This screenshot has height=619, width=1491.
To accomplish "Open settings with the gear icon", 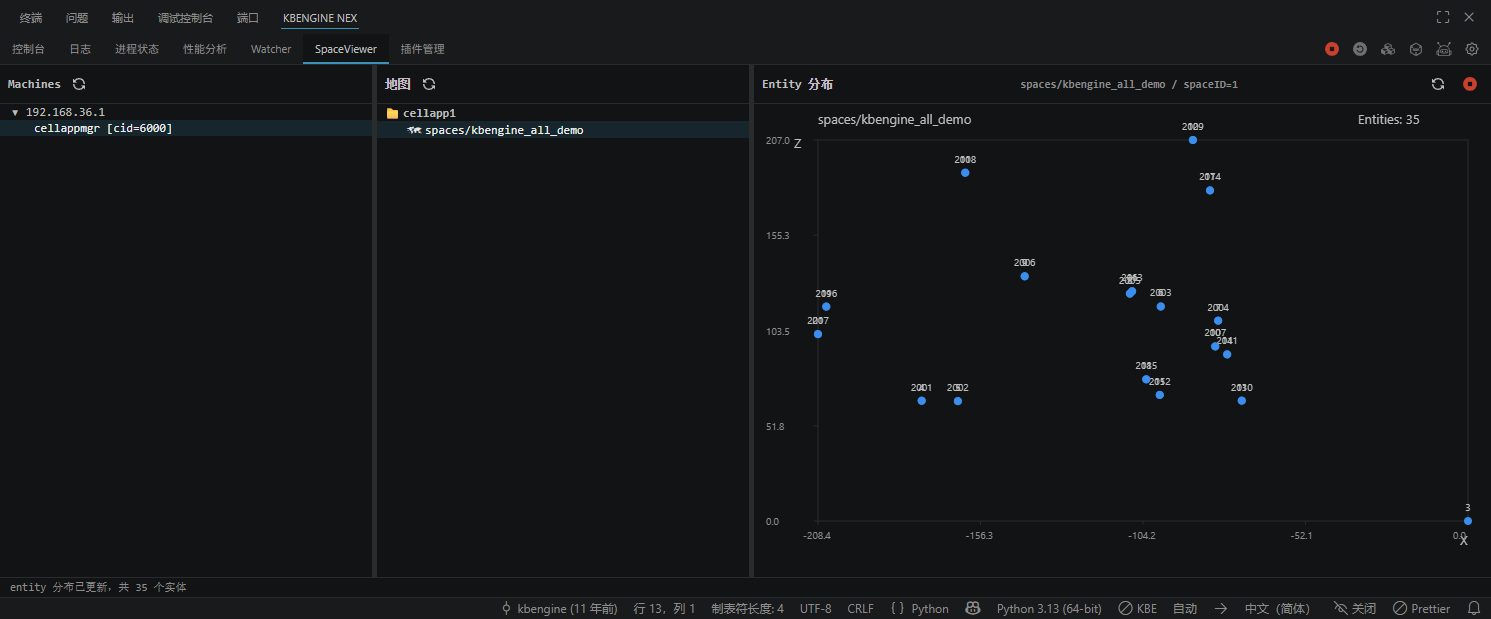I will pos(1472,49).
